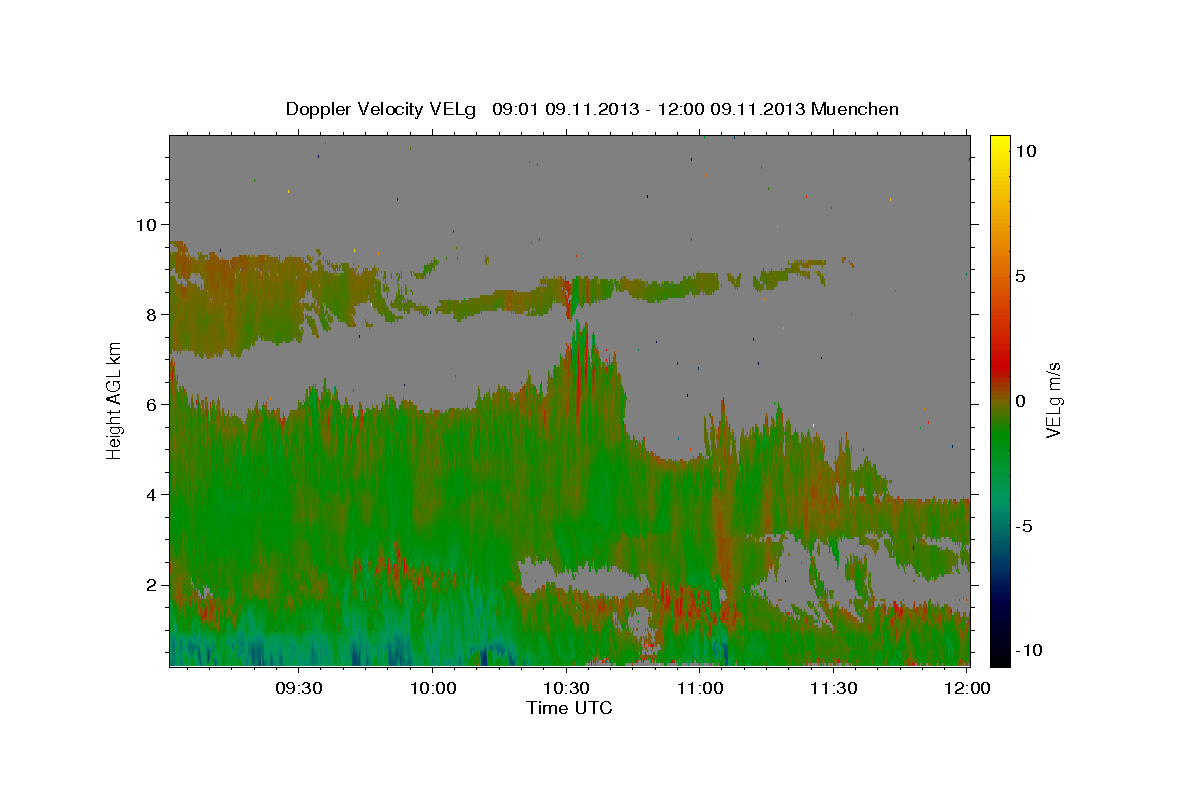Viewport: 1200px width, 800px height.
Task: Click the 11:30 time tick label
Action: pyautogui.click(x=833, y=689)
